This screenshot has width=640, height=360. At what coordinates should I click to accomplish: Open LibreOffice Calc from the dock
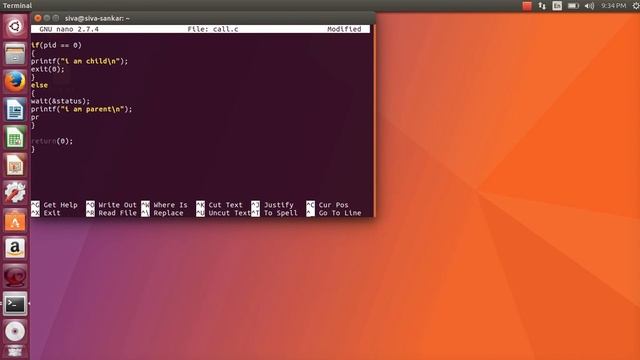coord(15,137)
